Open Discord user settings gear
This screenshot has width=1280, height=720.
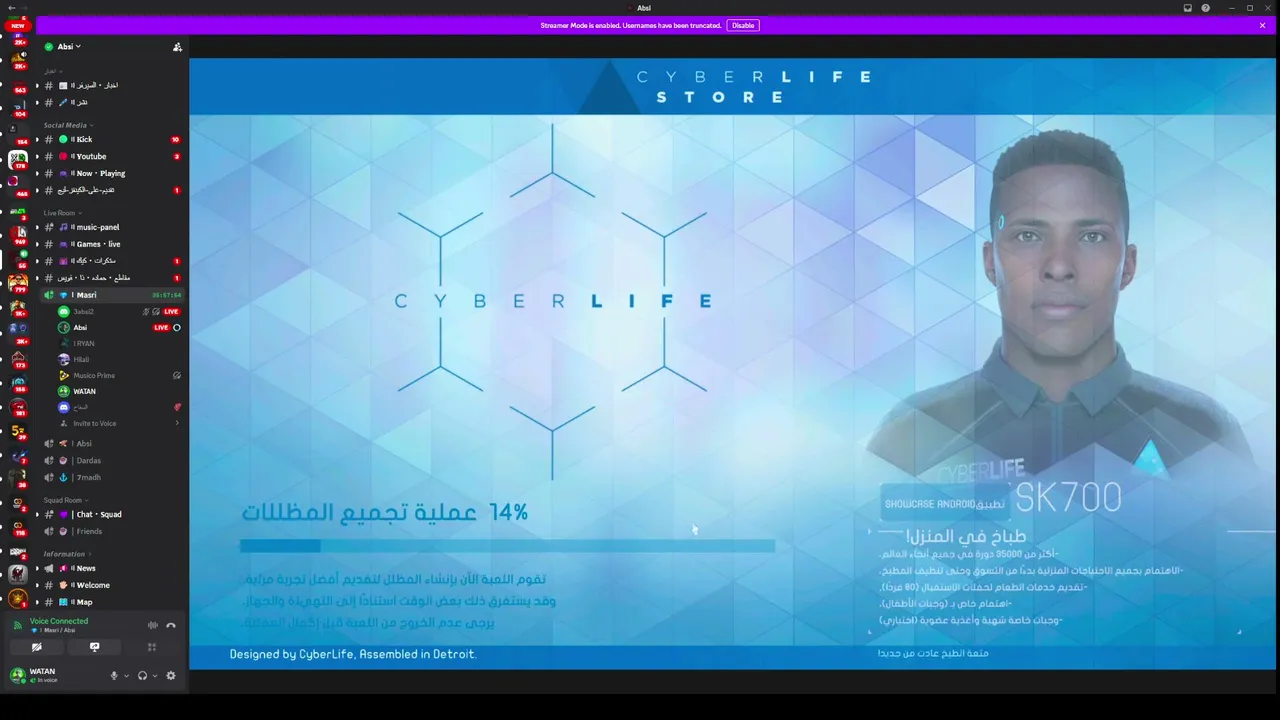pyautogui.click(x=171, y=676)
